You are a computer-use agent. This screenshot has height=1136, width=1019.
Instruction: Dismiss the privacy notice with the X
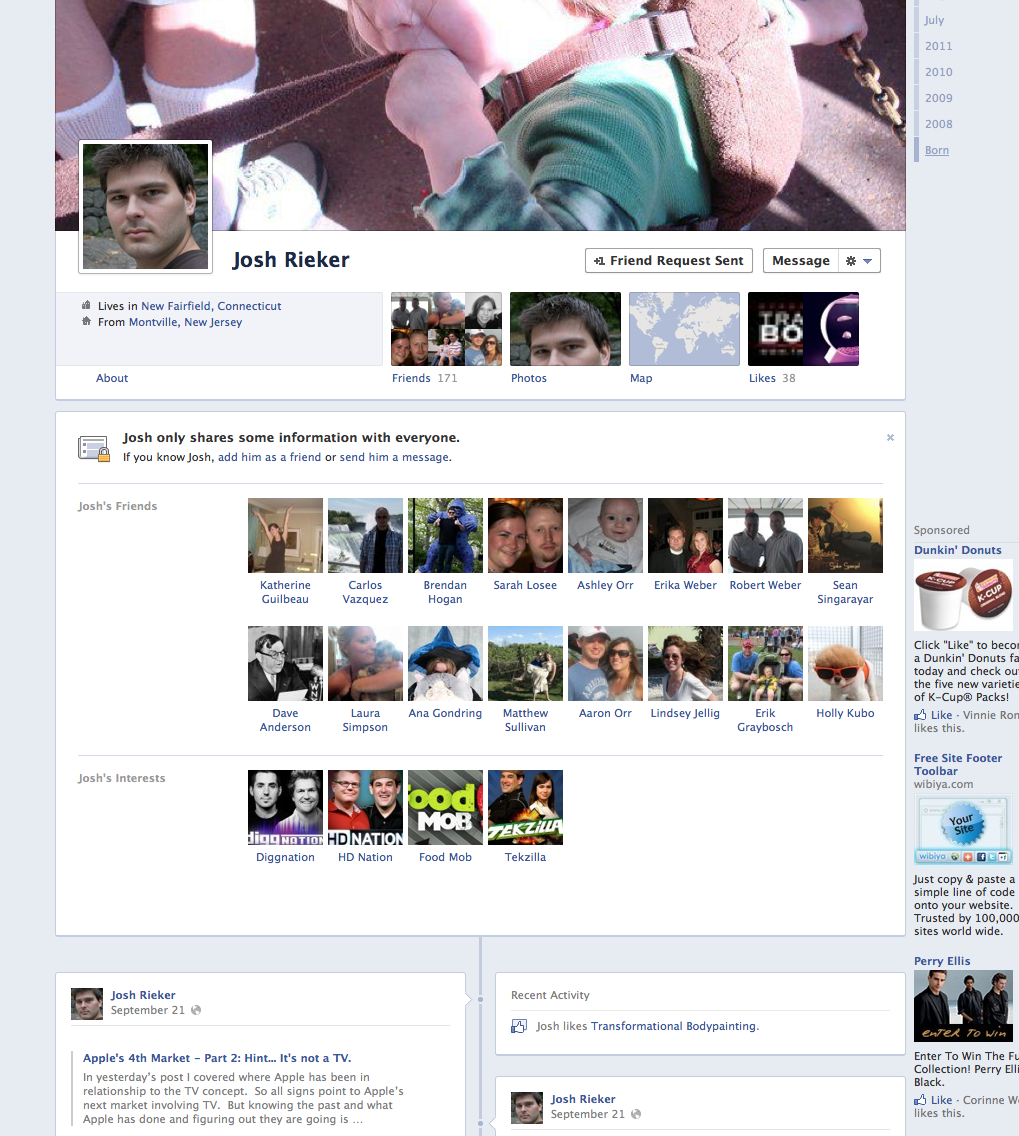click(x=890, y=438)
